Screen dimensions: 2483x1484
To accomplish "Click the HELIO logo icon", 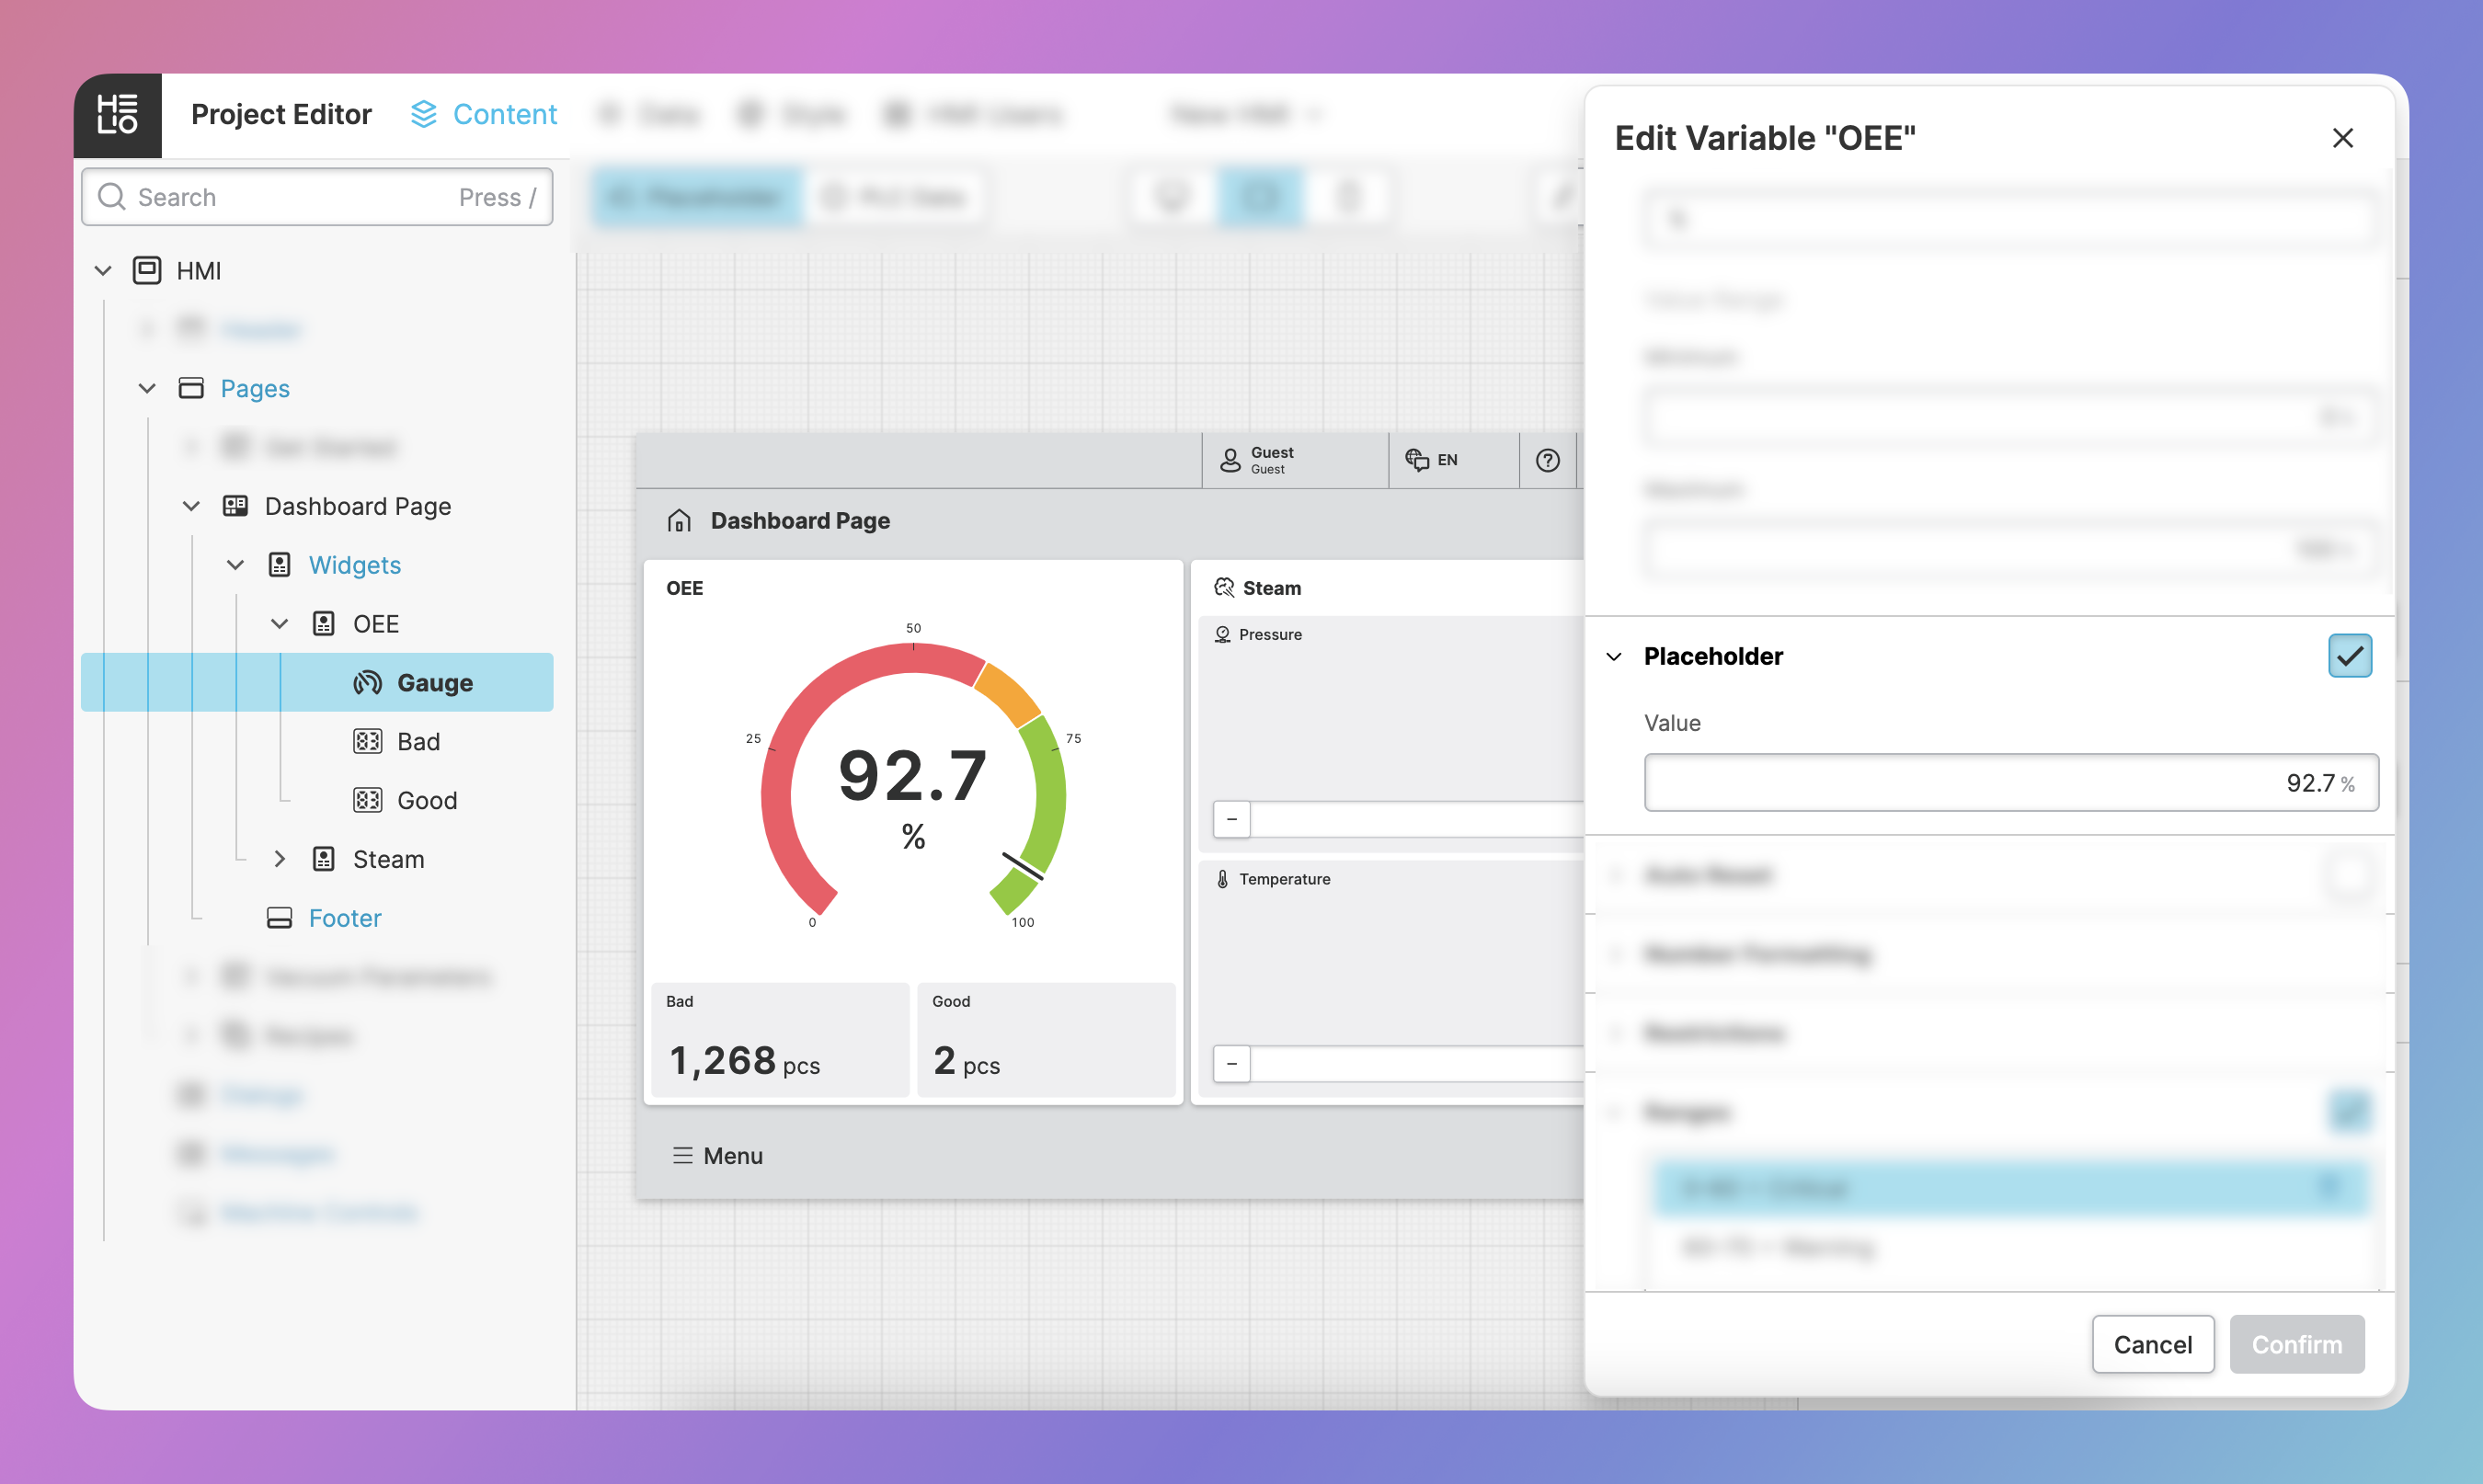I will [117, 115].
